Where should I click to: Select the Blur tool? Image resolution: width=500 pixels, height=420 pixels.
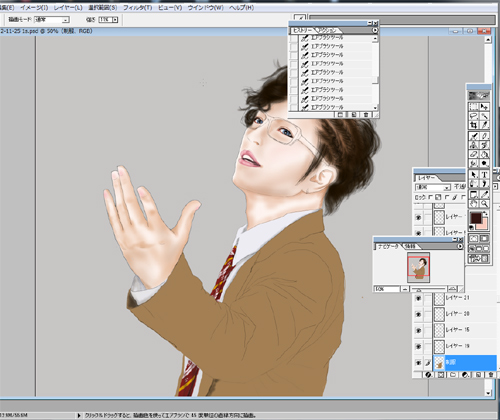pyautogui.click(x=473, y=163)
